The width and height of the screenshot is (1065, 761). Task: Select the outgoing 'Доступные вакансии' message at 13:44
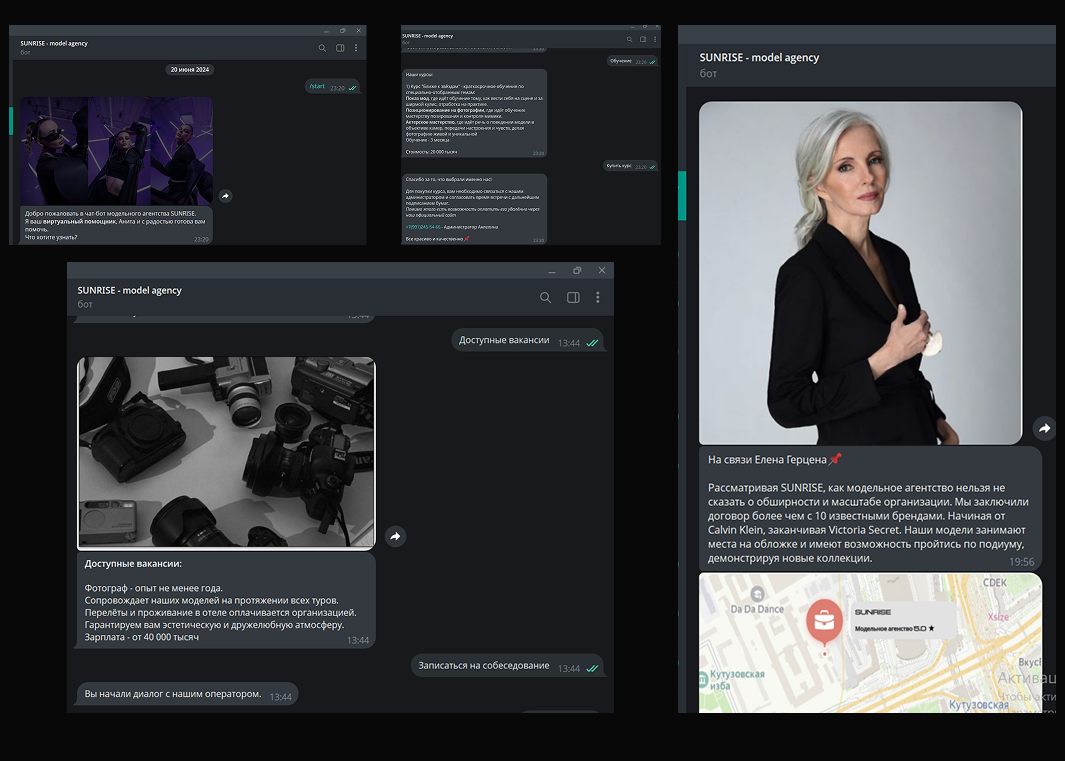click(528, 341)
